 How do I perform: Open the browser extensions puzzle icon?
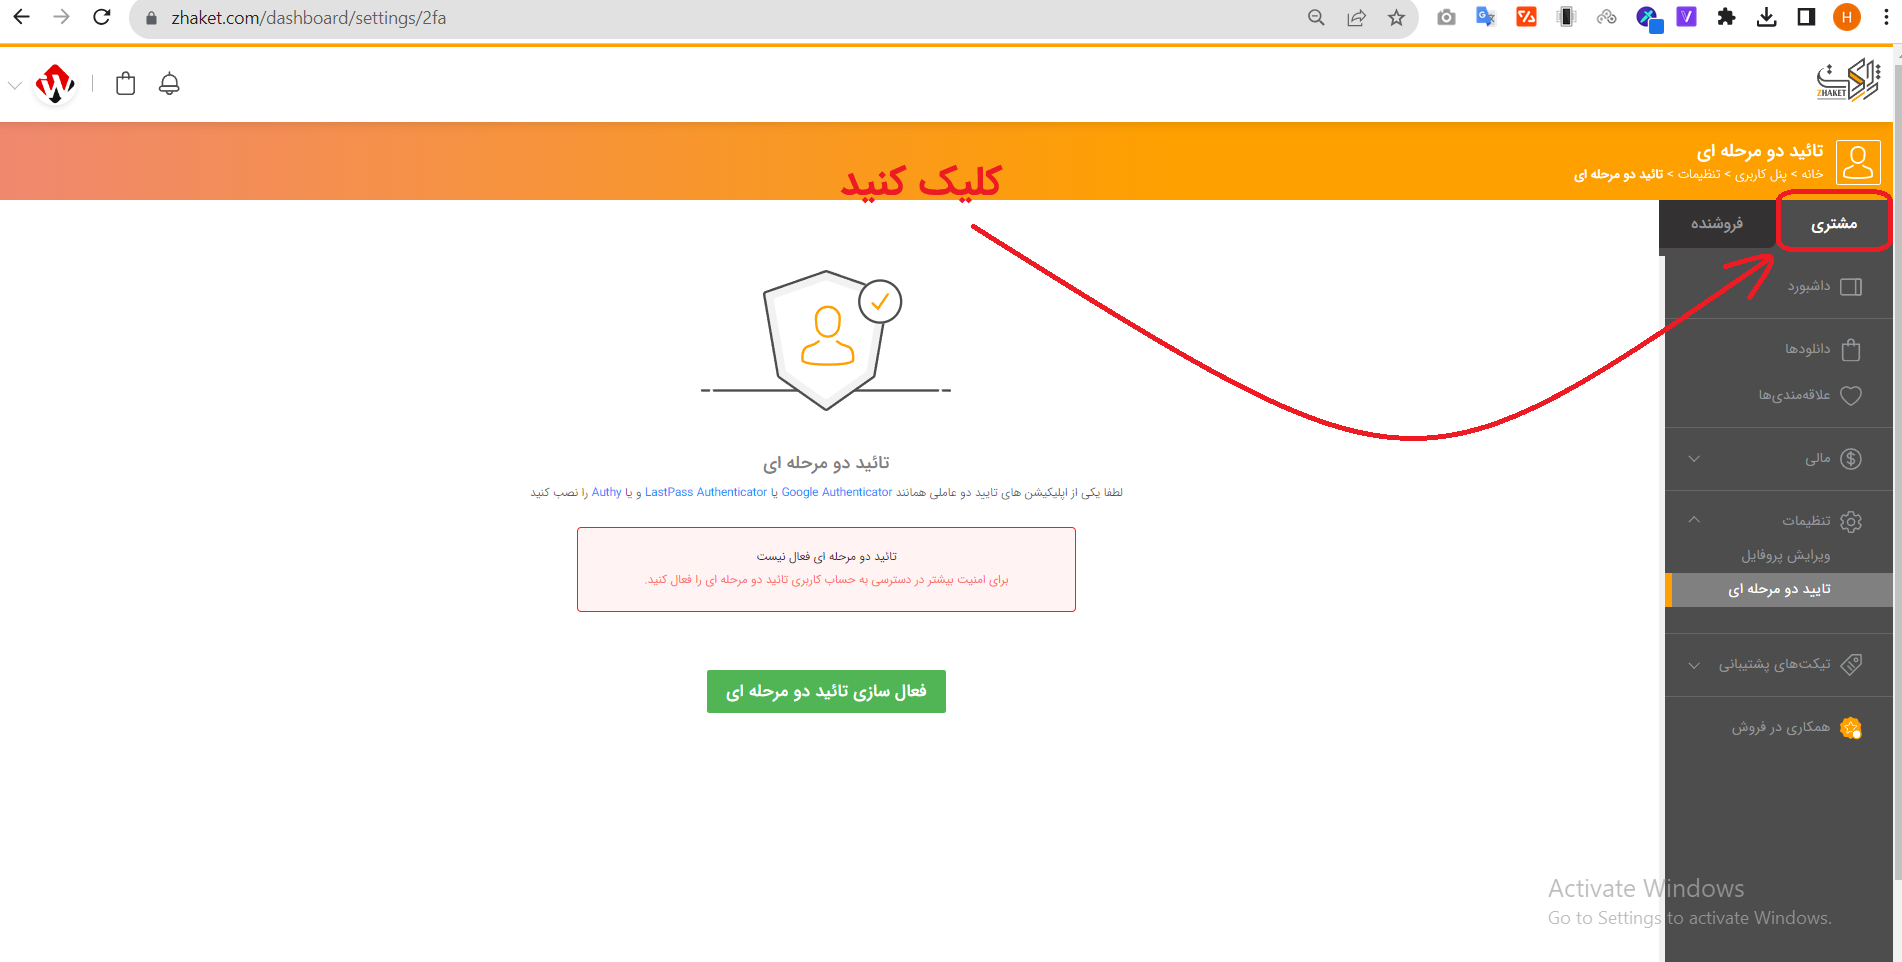point(1726,17)
